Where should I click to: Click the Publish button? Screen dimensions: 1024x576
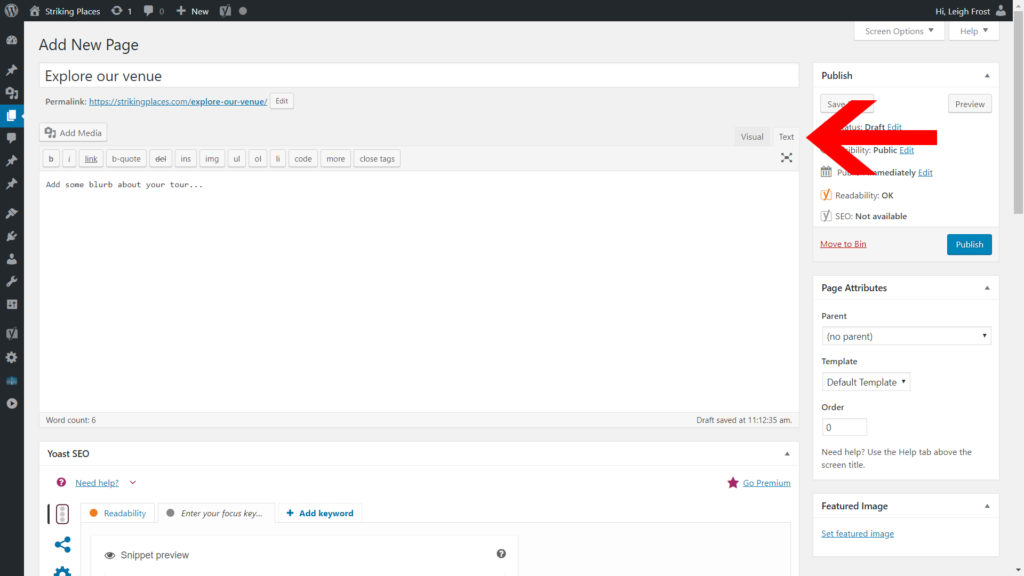969,244
